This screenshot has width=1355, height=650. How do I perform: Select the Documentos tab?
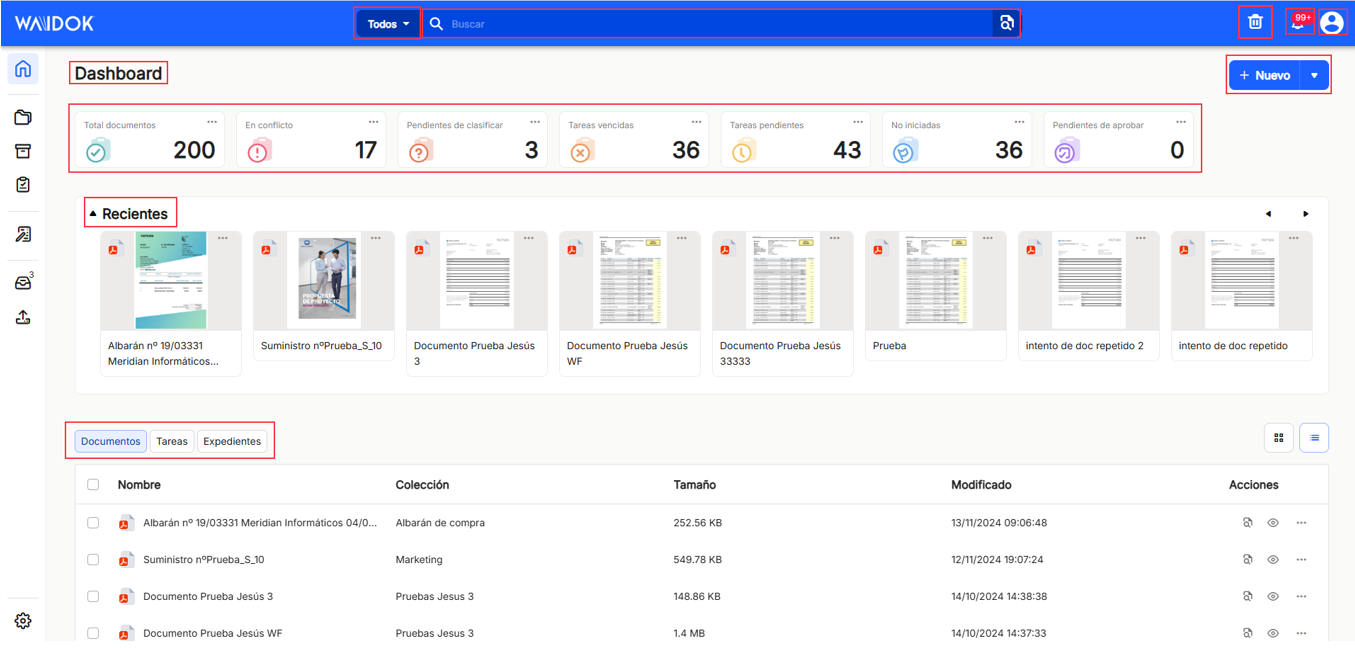[111, 441]
